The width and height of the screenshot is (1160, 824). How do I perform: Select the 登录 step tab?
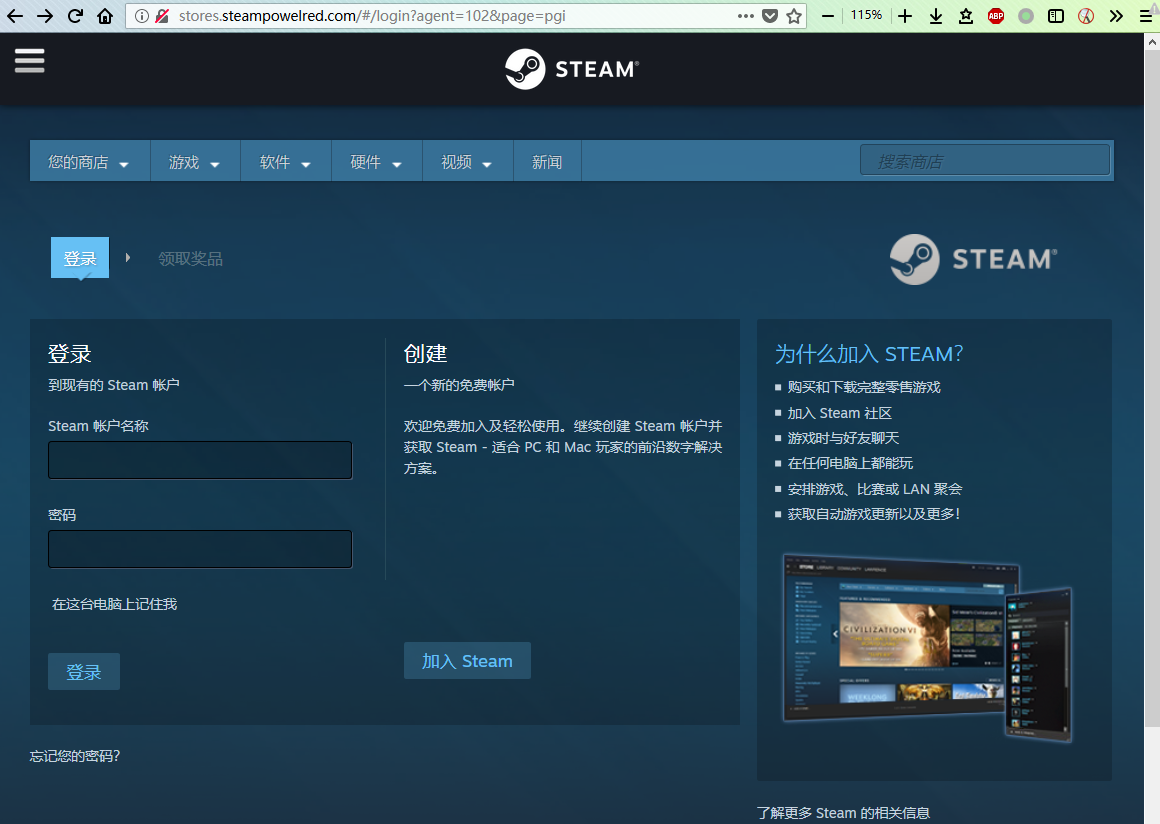coord(80,258)
